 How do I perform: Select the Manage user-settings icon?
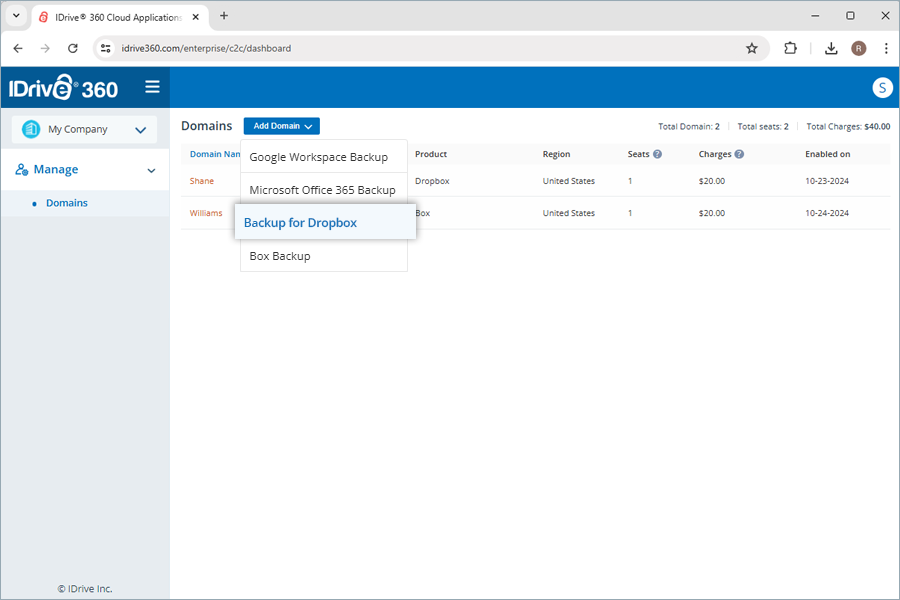pos(22,169)
